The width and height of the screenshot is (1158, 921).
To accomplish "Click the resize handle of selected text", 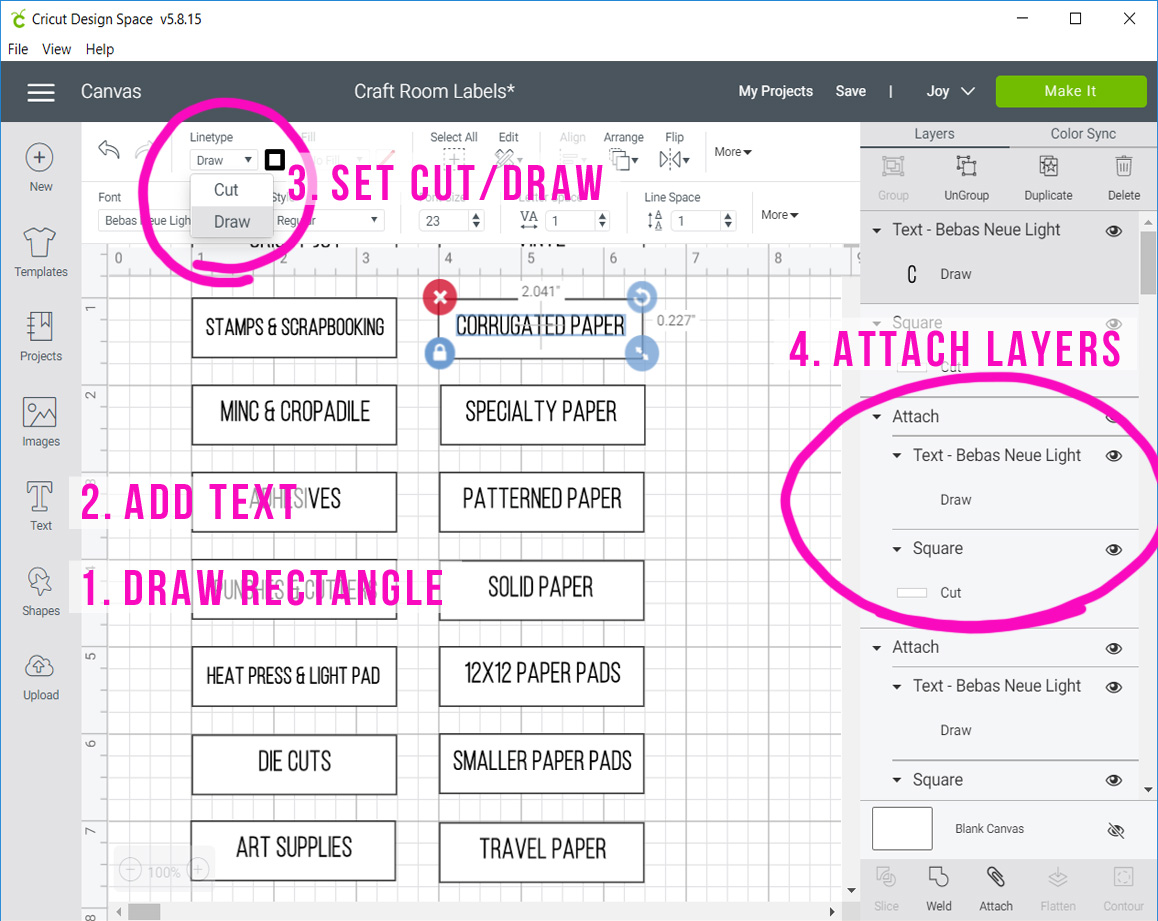I will (x=642, y=354).
